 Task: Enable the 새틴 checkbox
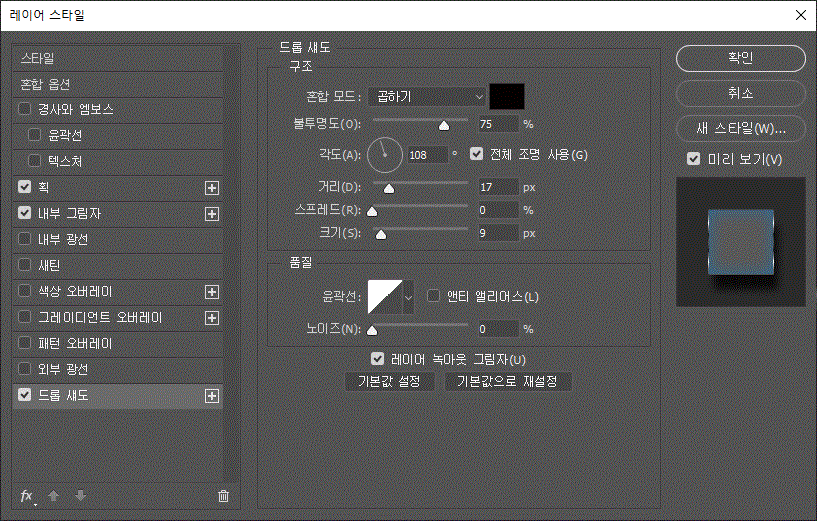pyautogui.click(x=24, y=265)
